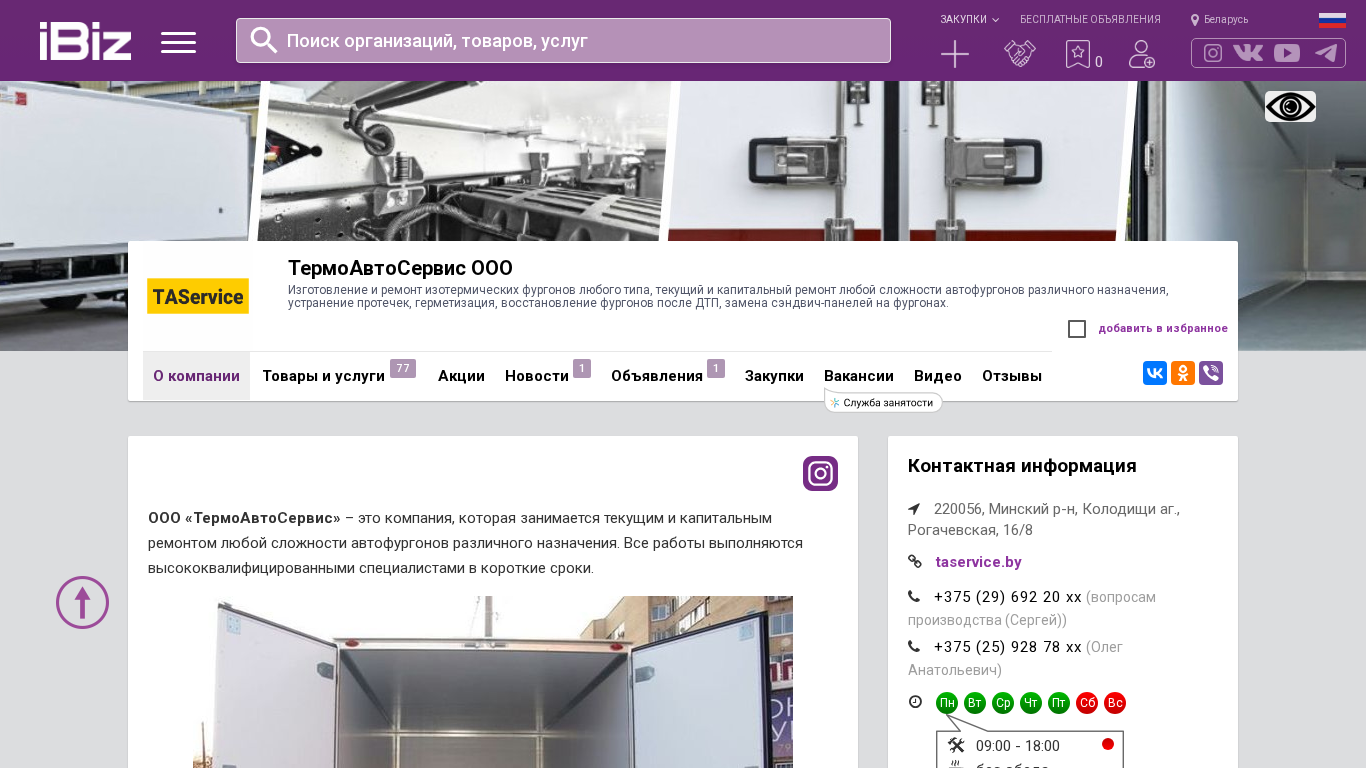Click the 09:00 - 18:00 working hours
1366x768 pixels.
[1017, 746]
